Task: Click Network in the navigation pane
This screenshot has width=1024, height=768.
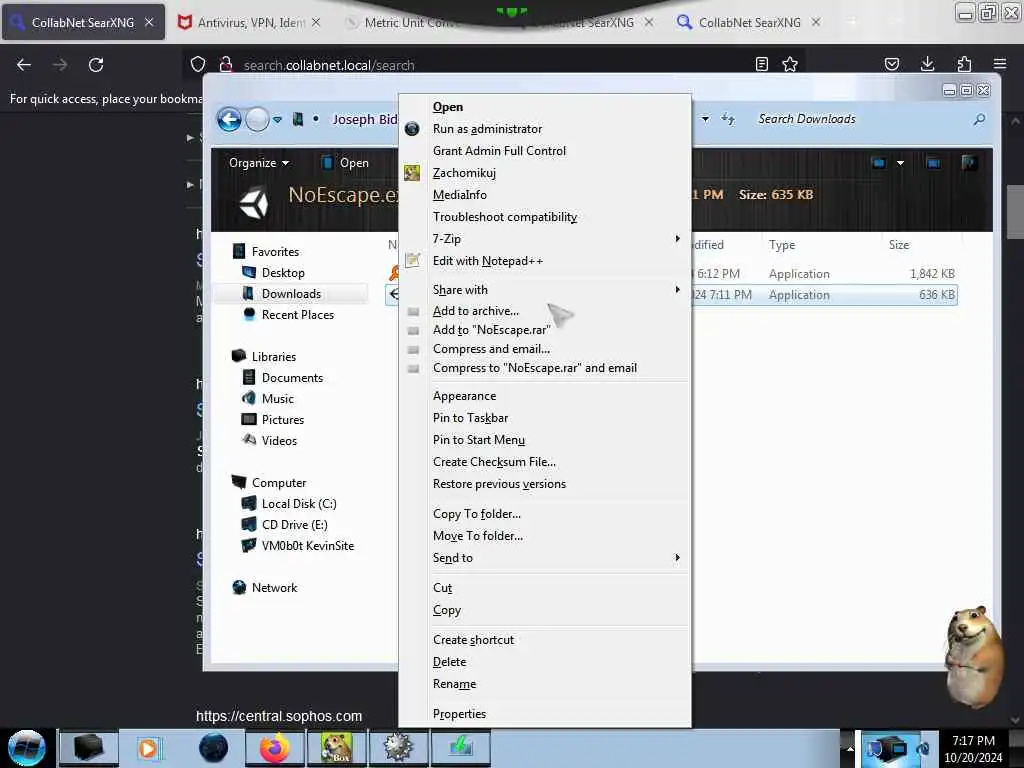Action: [274, 587]
